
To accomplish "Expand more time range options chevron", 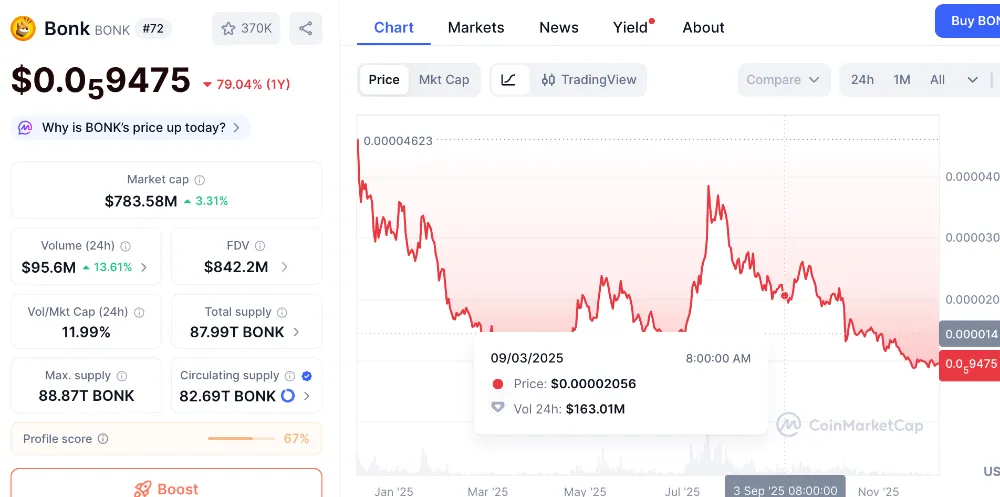I will pos(972,80).
